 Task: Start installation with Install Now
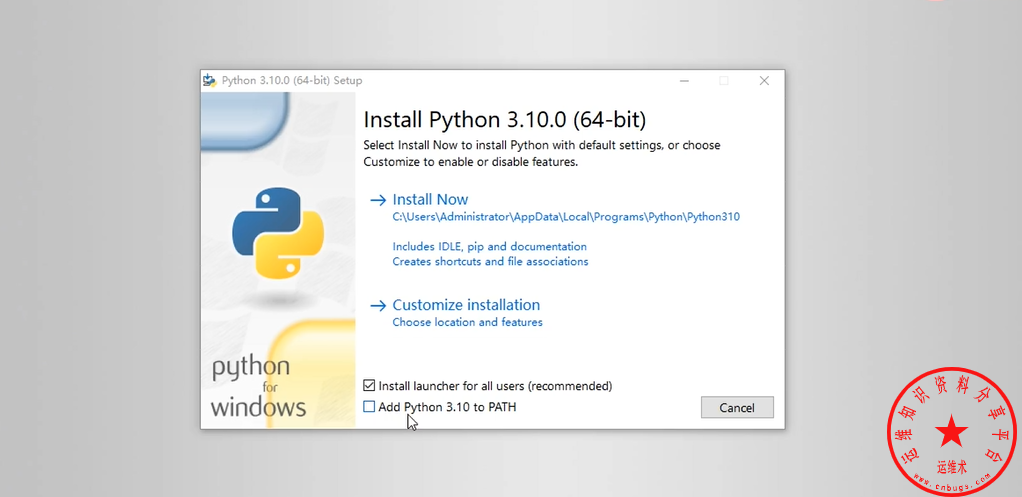click(x=430, y=200)
